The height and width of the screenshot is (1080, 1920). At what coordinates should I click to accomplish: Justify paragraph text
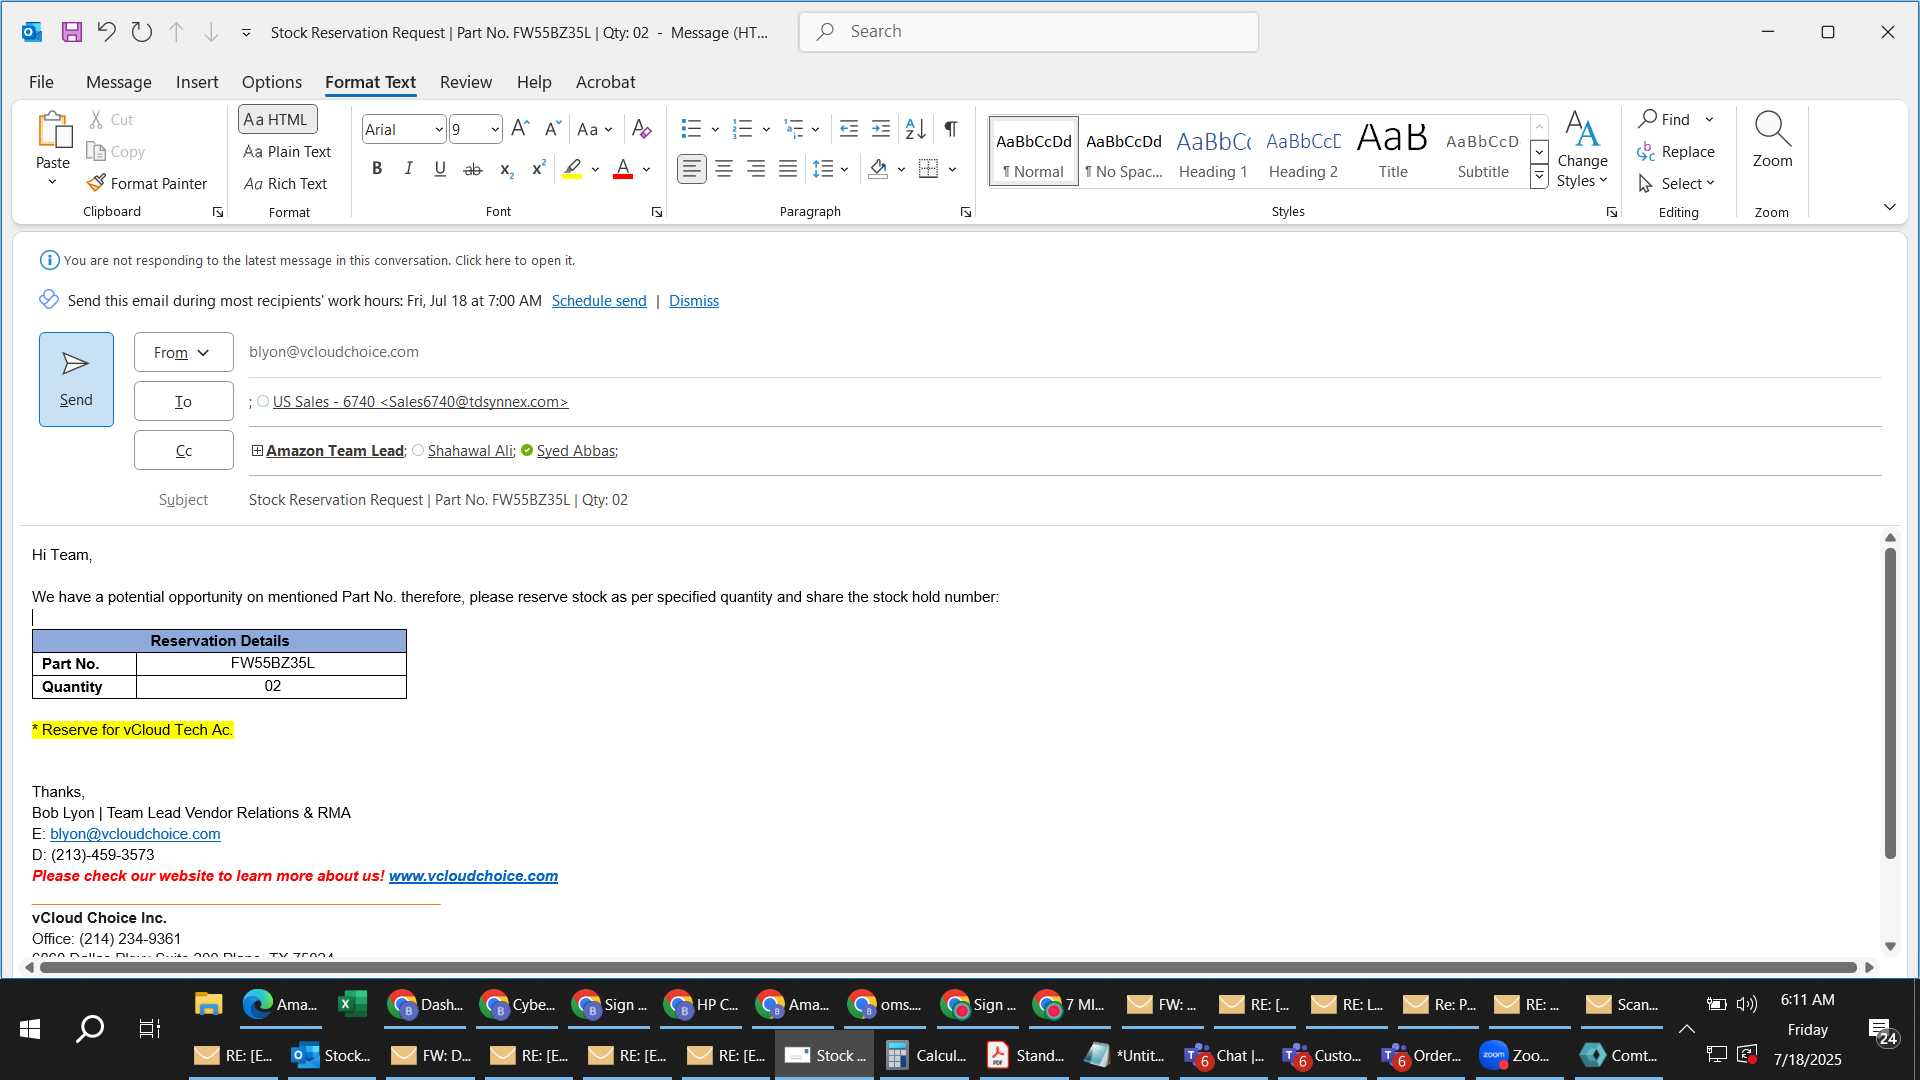tap(788, 169)
